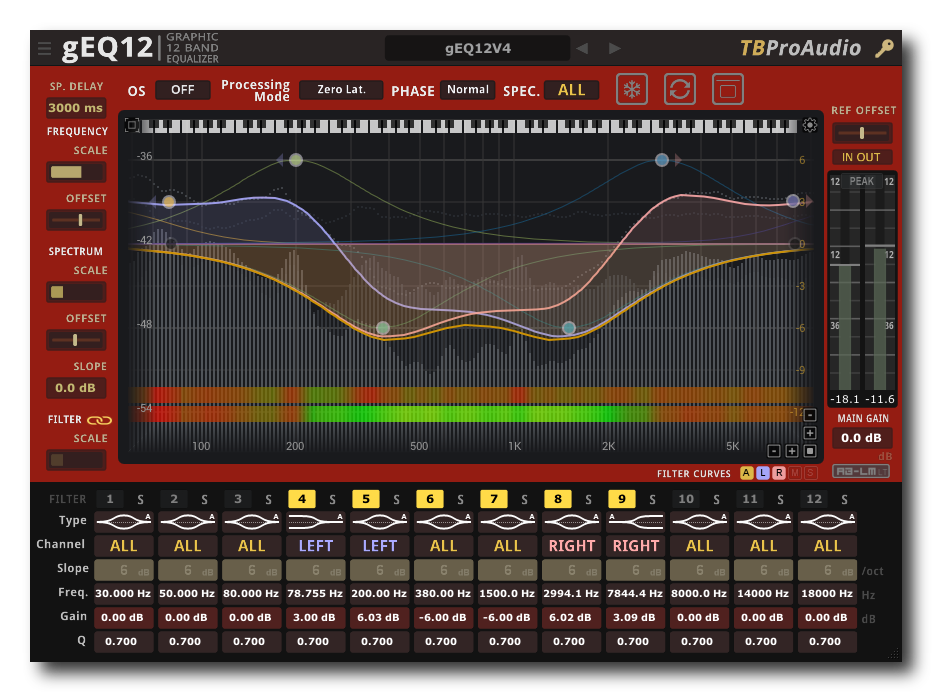Click filter 8 gain 6.02 dB field

pyautogui.click(x=571, y=618)
